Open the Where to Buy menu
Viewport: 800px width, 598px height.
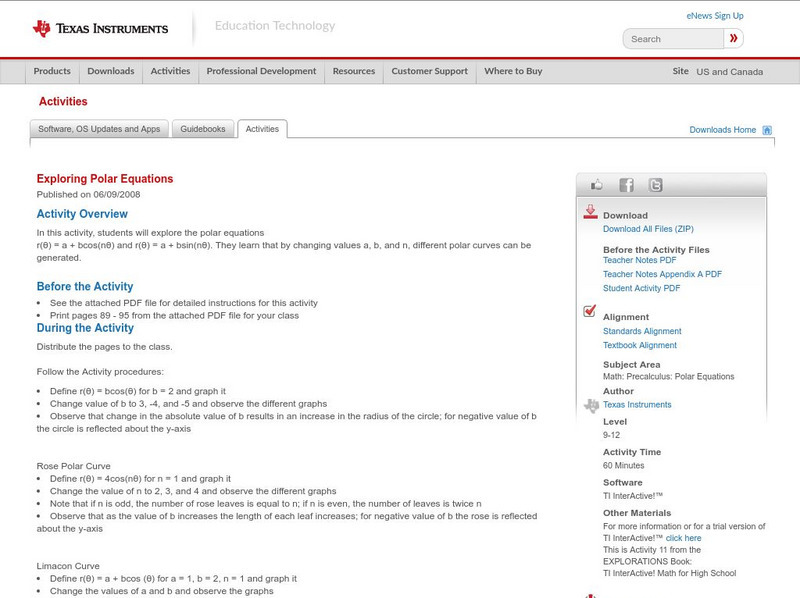point(513,71)
